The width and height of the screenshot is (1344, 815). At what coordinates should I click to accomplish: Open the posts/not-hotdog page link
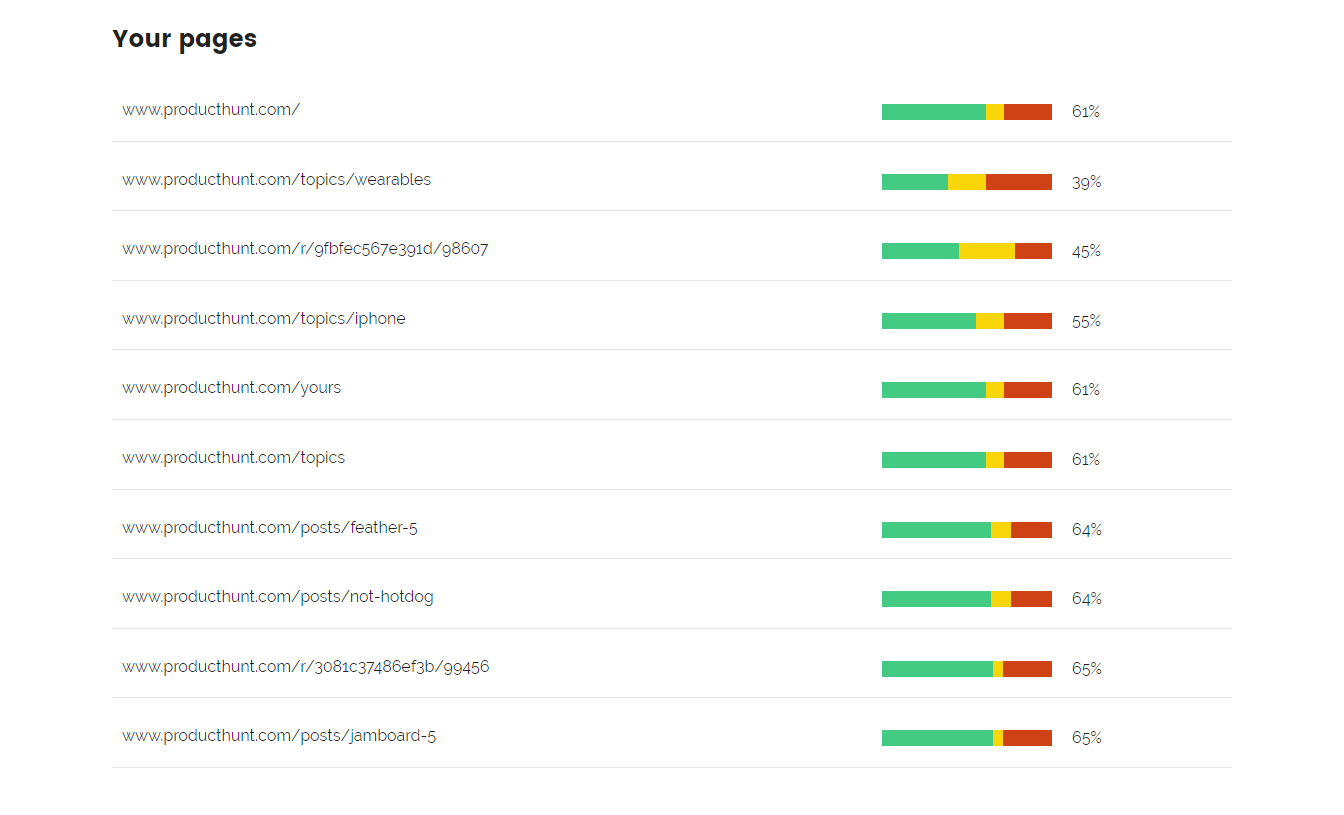[x=278, y=597]
